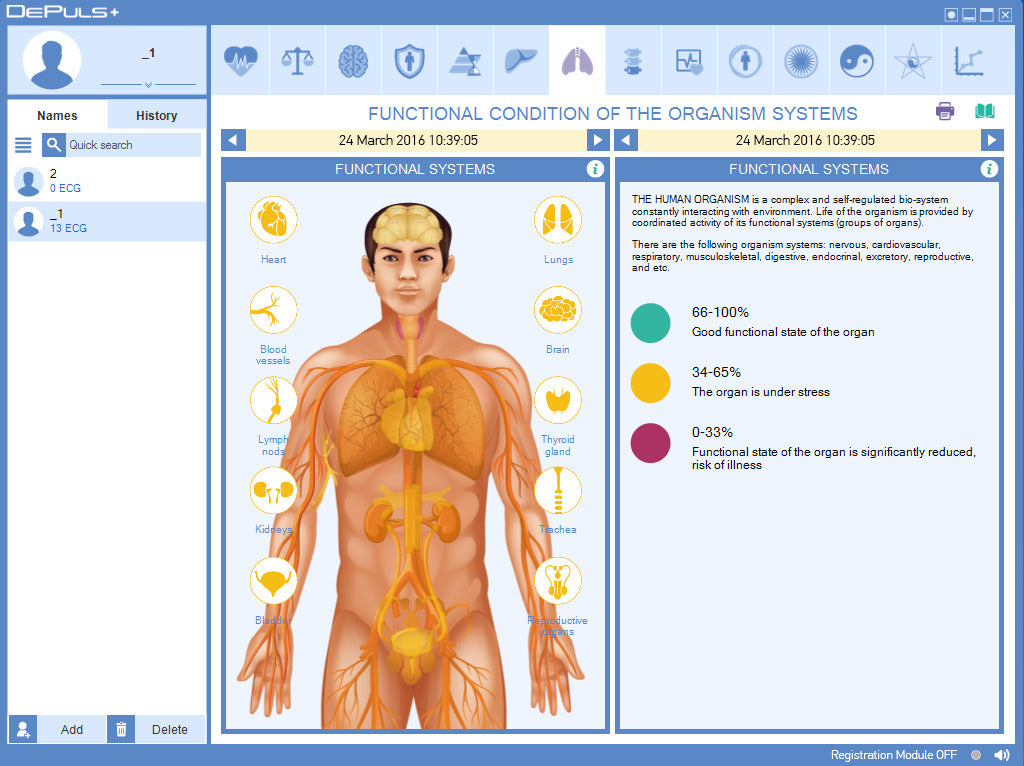Expand the profile details chevron under _1
This screenshot has height=766, width=1024.
tap(148, 85)
